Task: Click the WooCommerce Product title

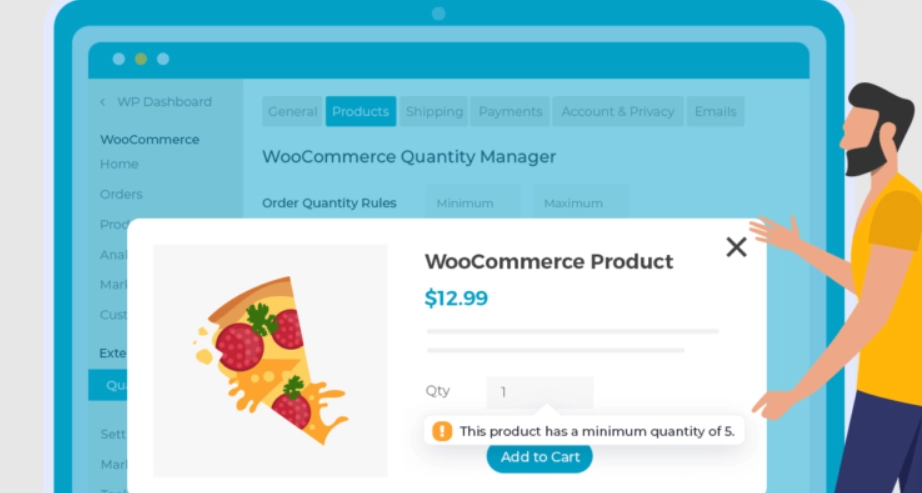Action: (x=549, y=262)
